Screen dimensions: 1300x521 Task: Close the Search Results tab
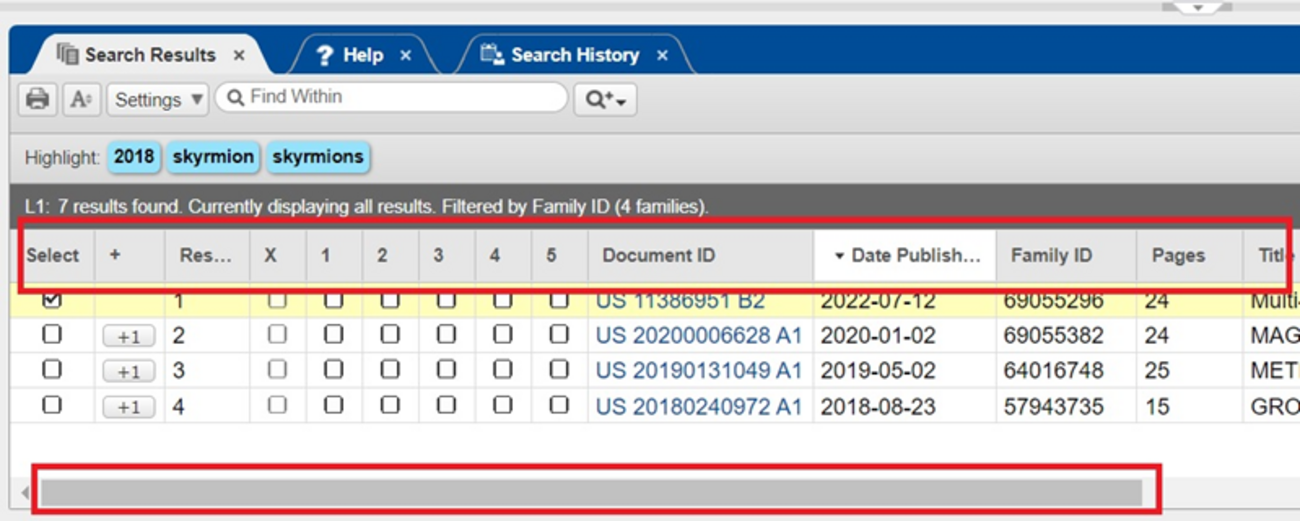(238, 55)
